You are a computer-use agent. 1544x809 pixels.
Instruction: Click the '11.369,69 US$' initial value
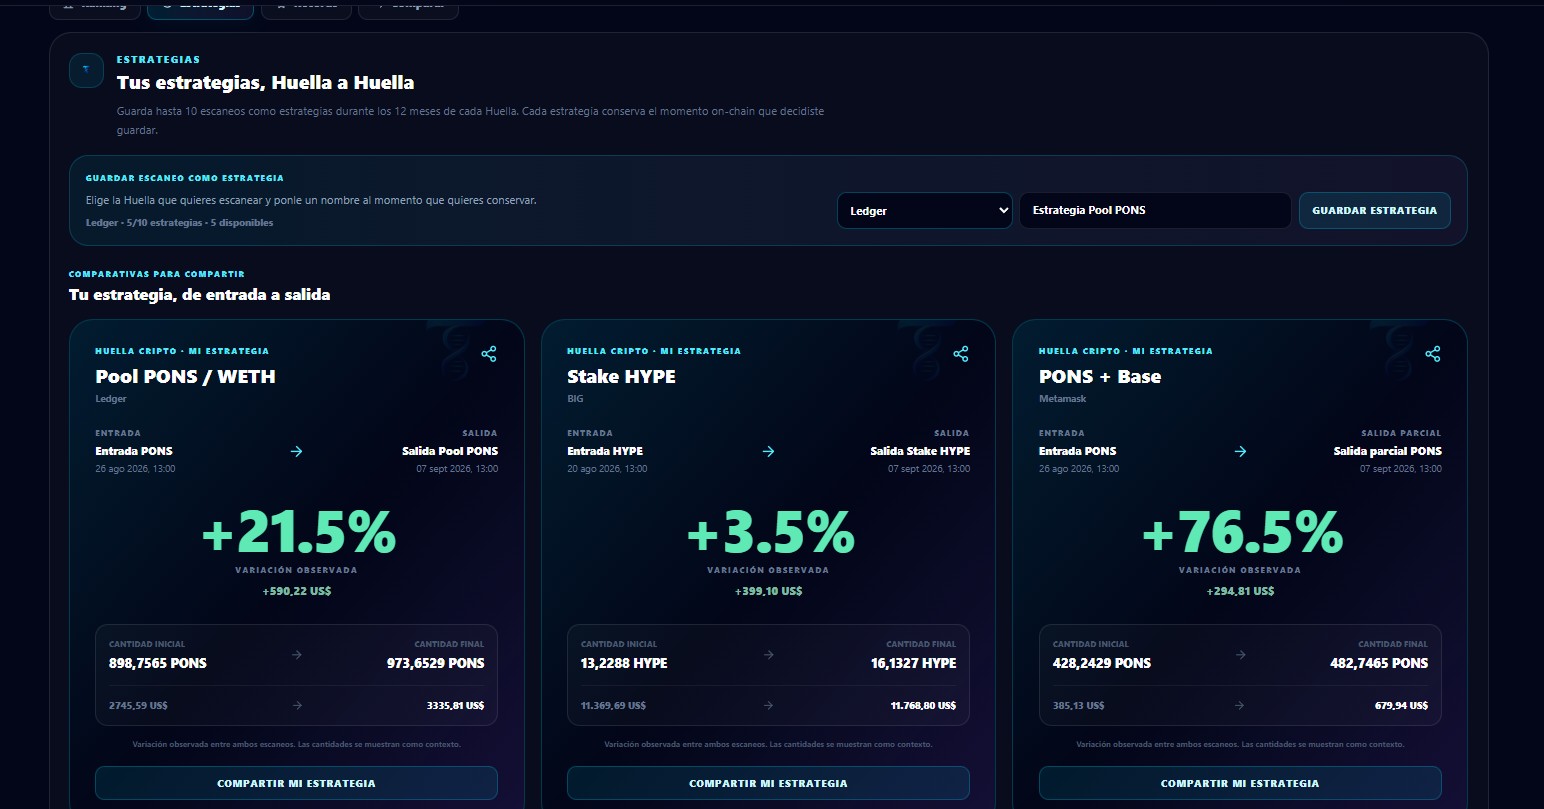click(613, 706)
